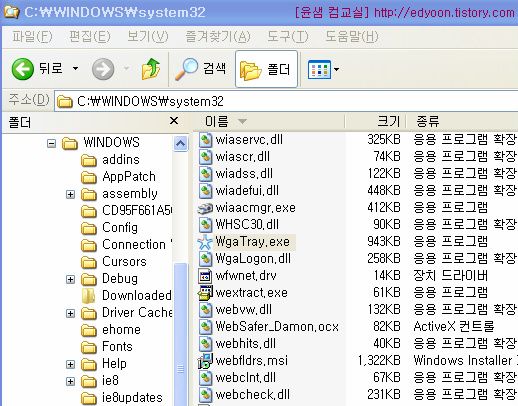Viewport: 518px width, 406px height.
Task: Expand the assembly folder node
Action: tap(70, 194)
